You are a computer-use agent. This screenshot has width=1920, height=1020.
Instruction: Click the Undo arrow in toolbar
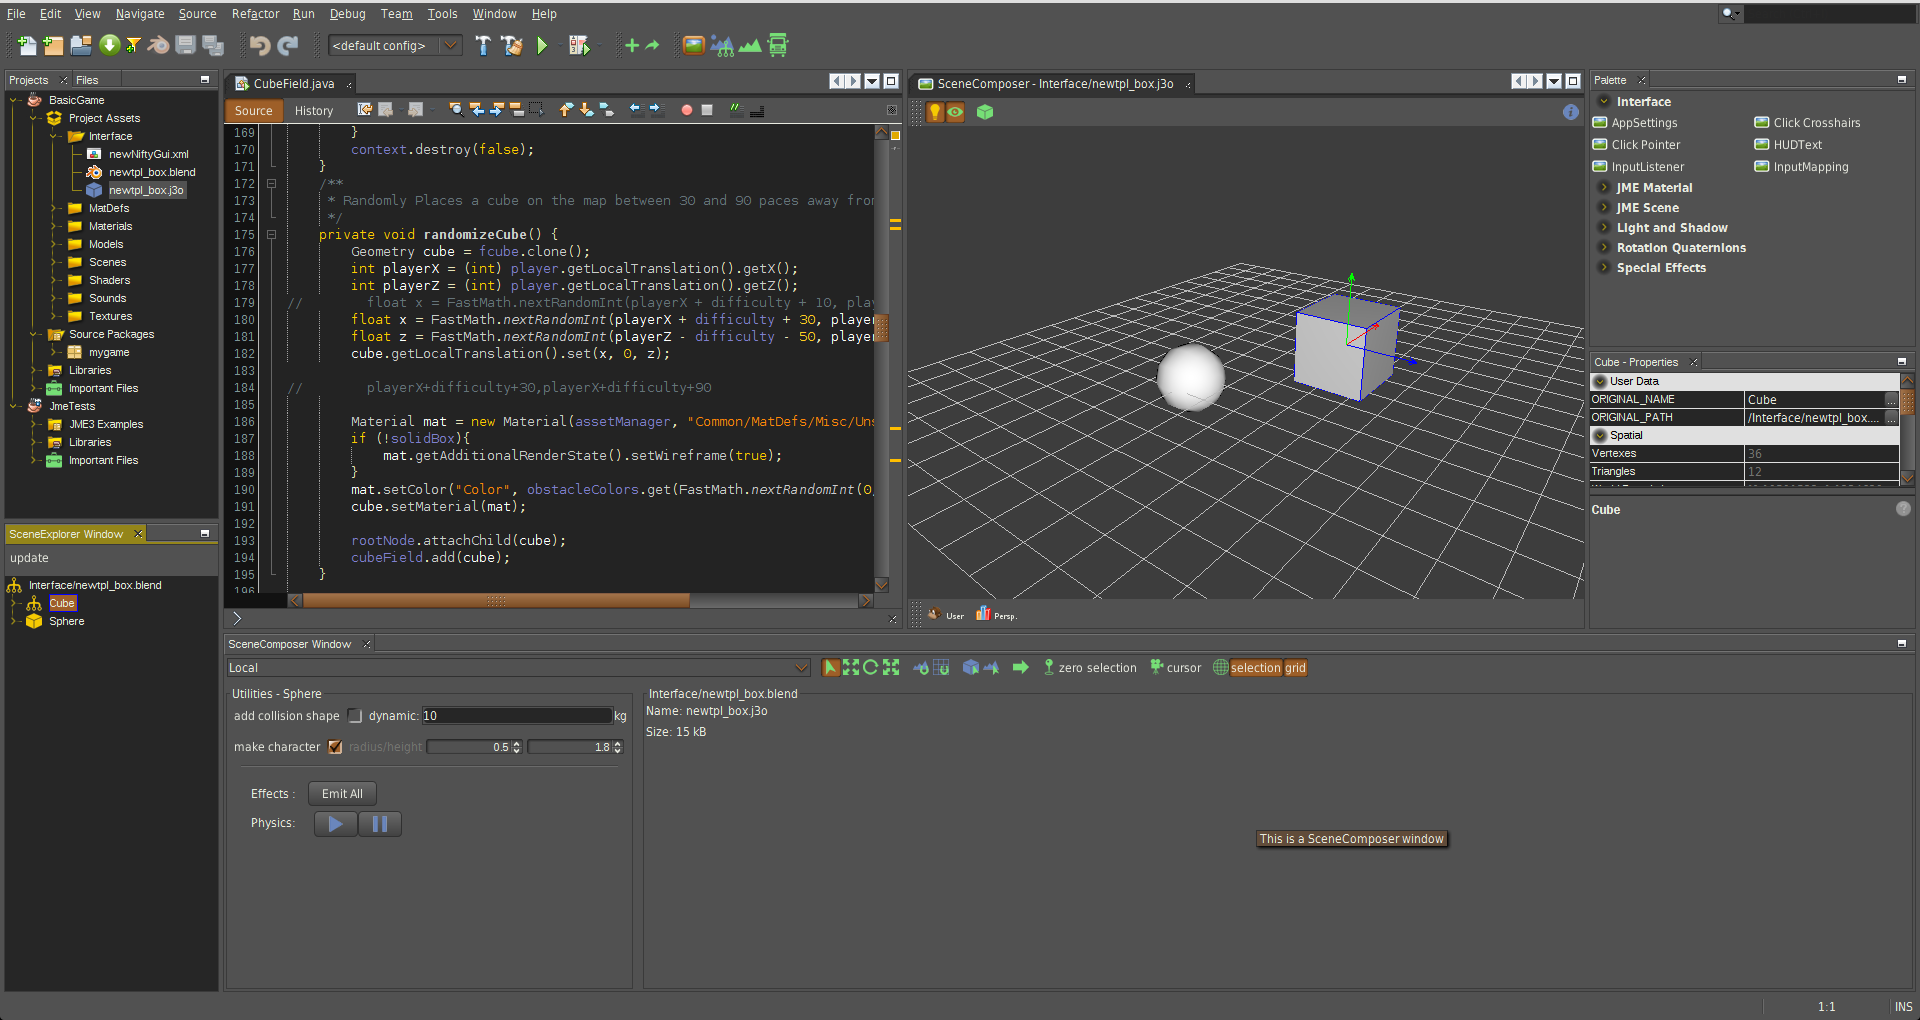(x=259, y=45)
